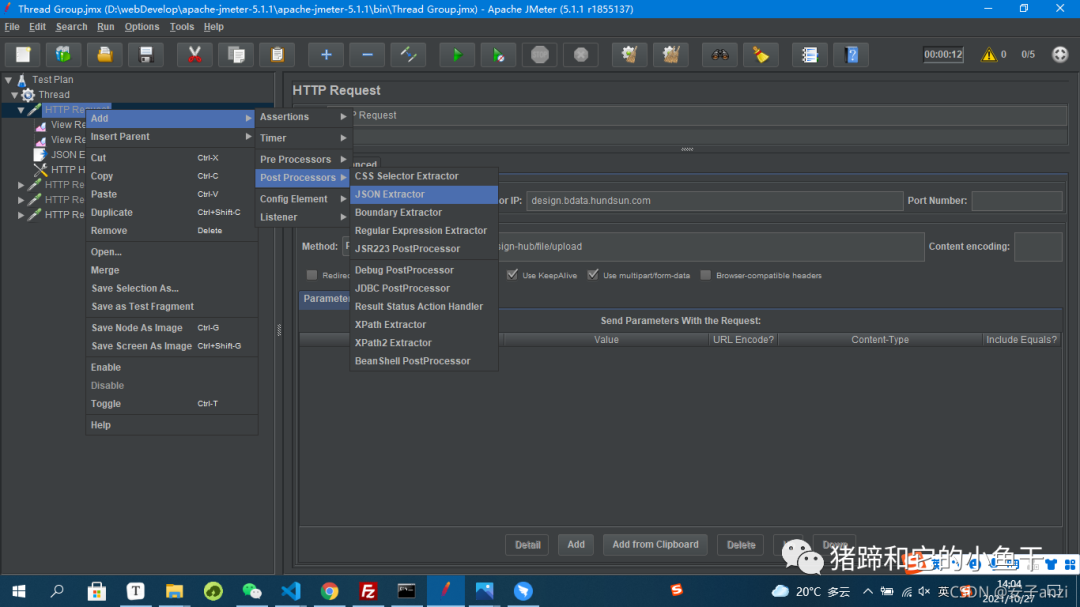Open the Templates toolbar icon

coord(63,54)
